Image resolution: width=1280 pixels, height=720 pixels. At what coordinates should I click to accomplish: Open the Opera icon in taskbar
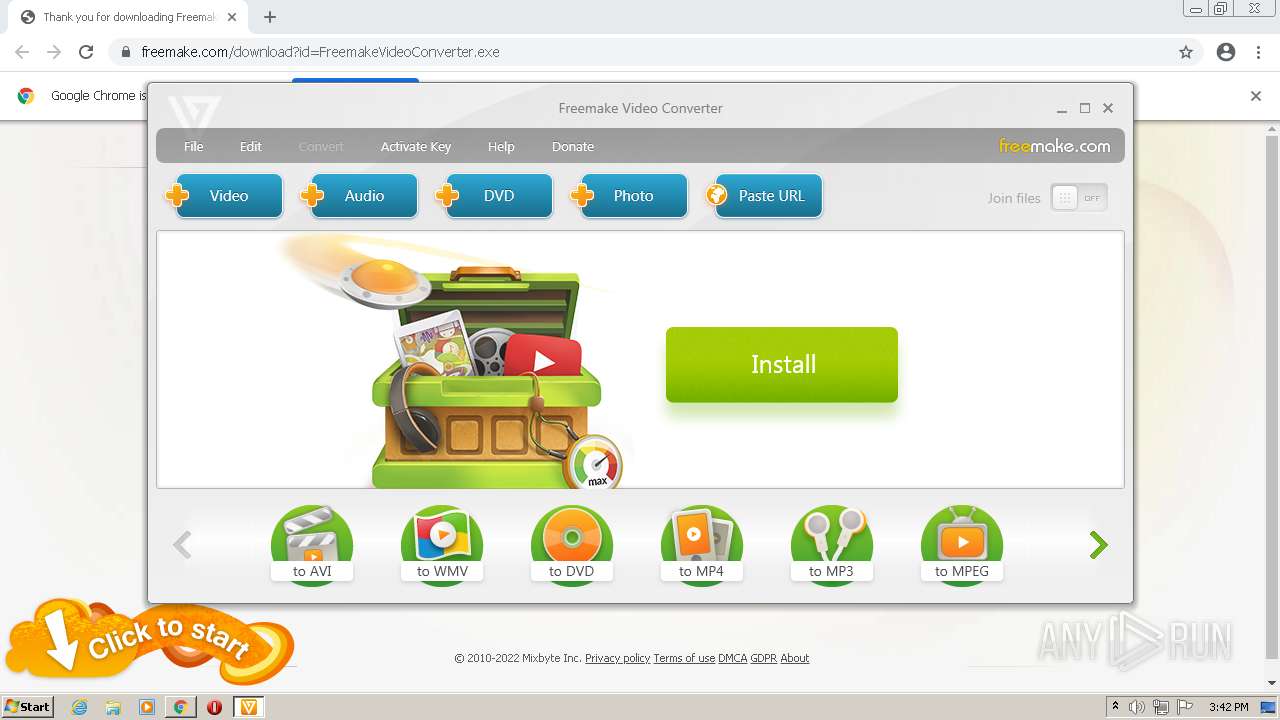[x=214, y=707]
